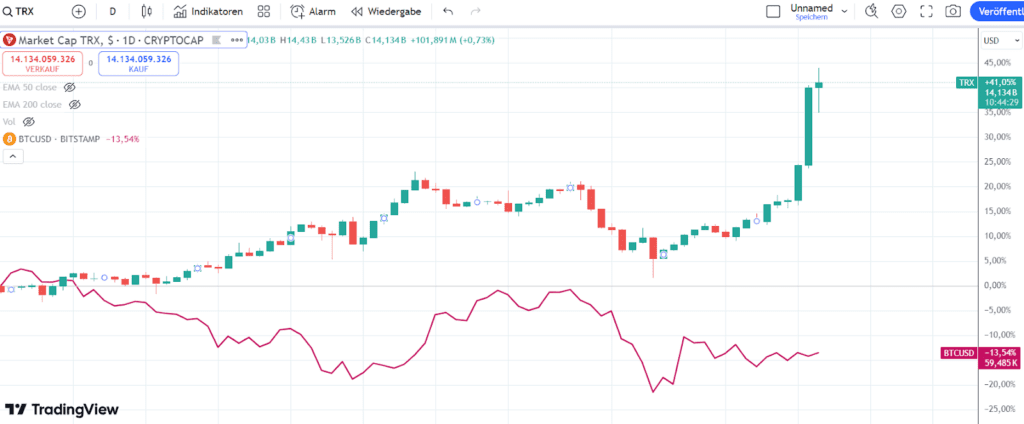Select the EMA 50 close label
The width and height of the screenshot is (1024, 424).
[x=30, y=87]
